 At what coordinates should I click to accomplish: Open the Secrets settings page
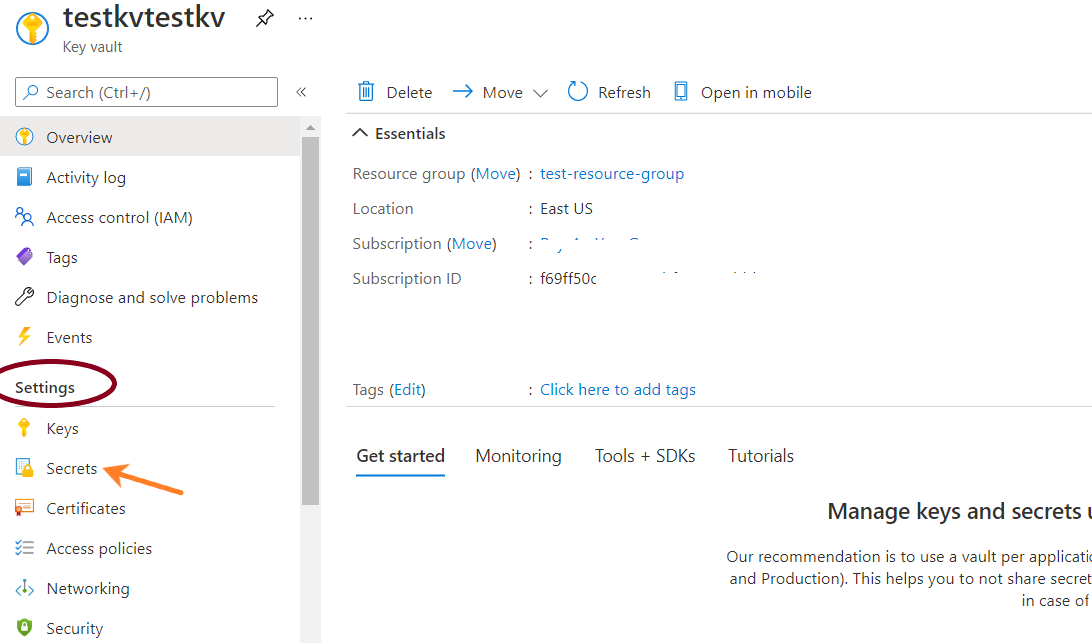tap(71, 469)
